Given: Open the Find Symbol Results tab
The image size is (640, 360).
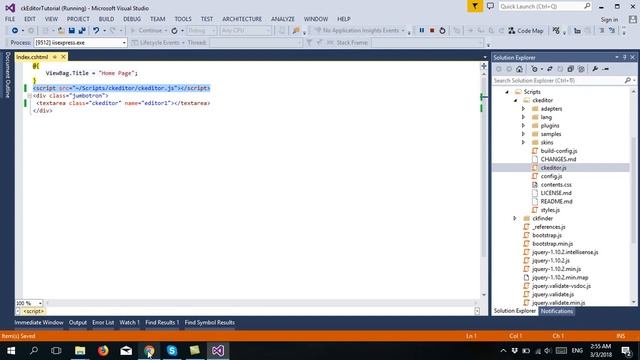Looking at the screenshot, I should click(210, 322).
